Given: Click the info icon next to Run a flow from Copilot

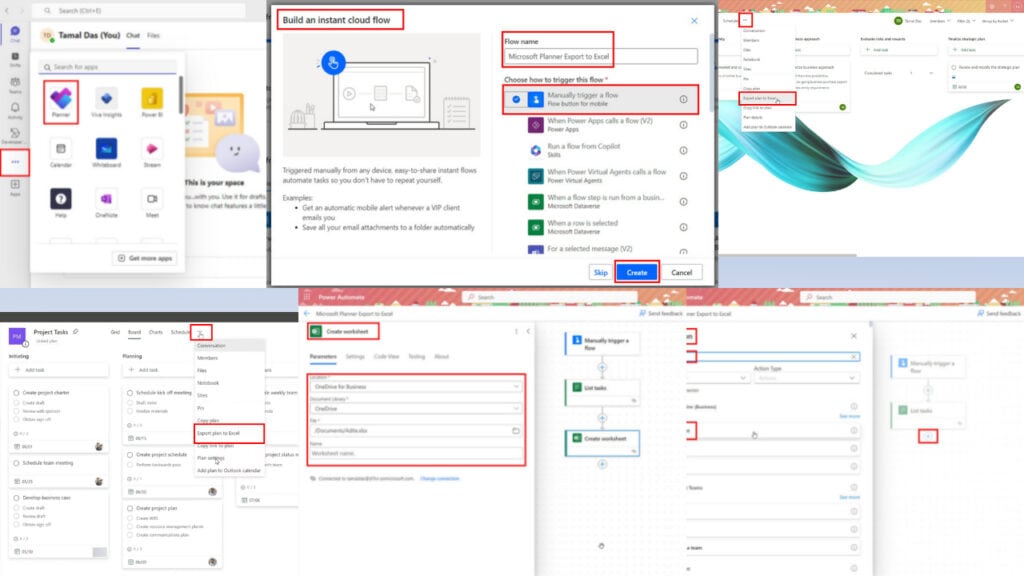Looking at the screenshot, I should [x=682, y=149].
